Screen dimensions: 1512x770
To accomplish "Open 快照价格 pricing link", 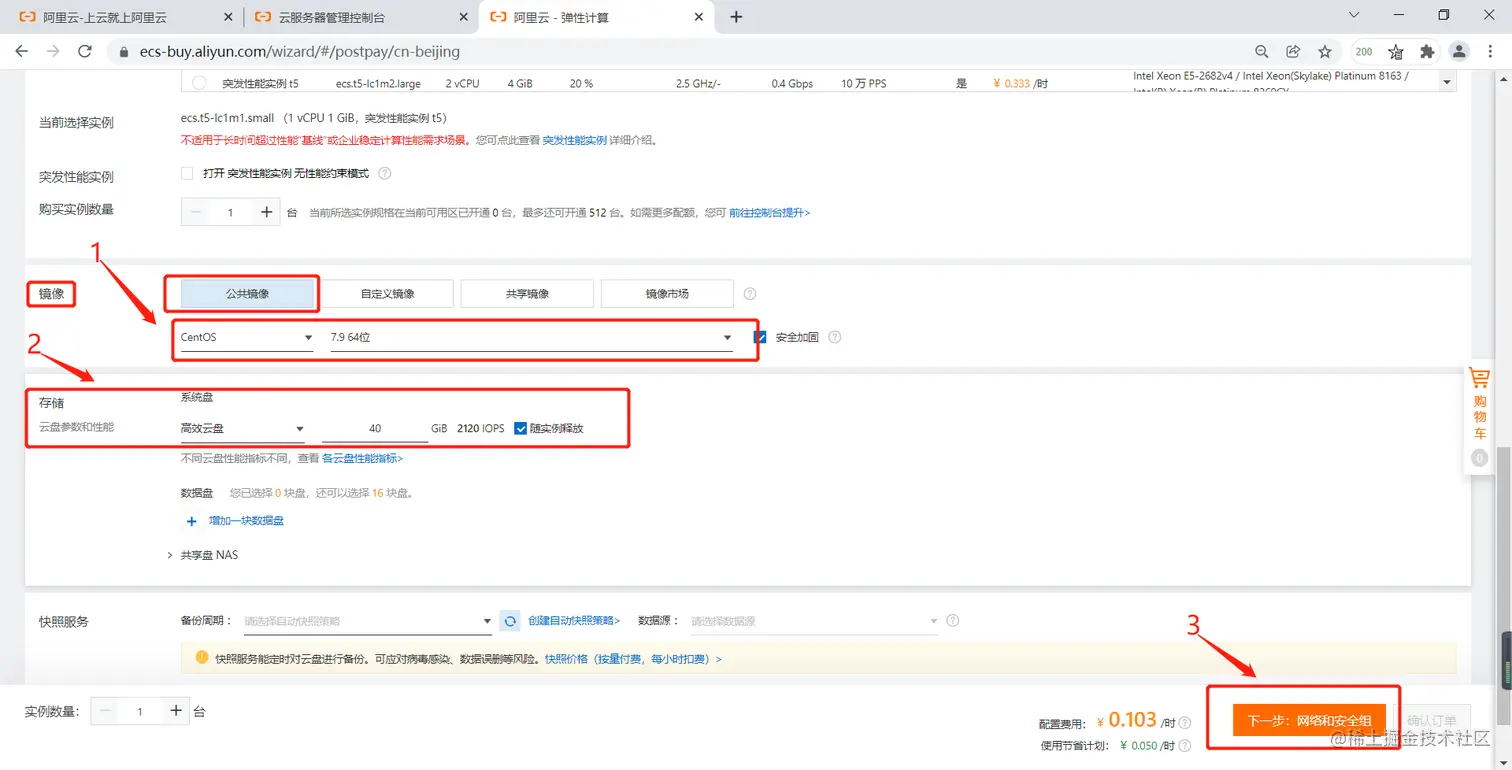I will [633, 659].
